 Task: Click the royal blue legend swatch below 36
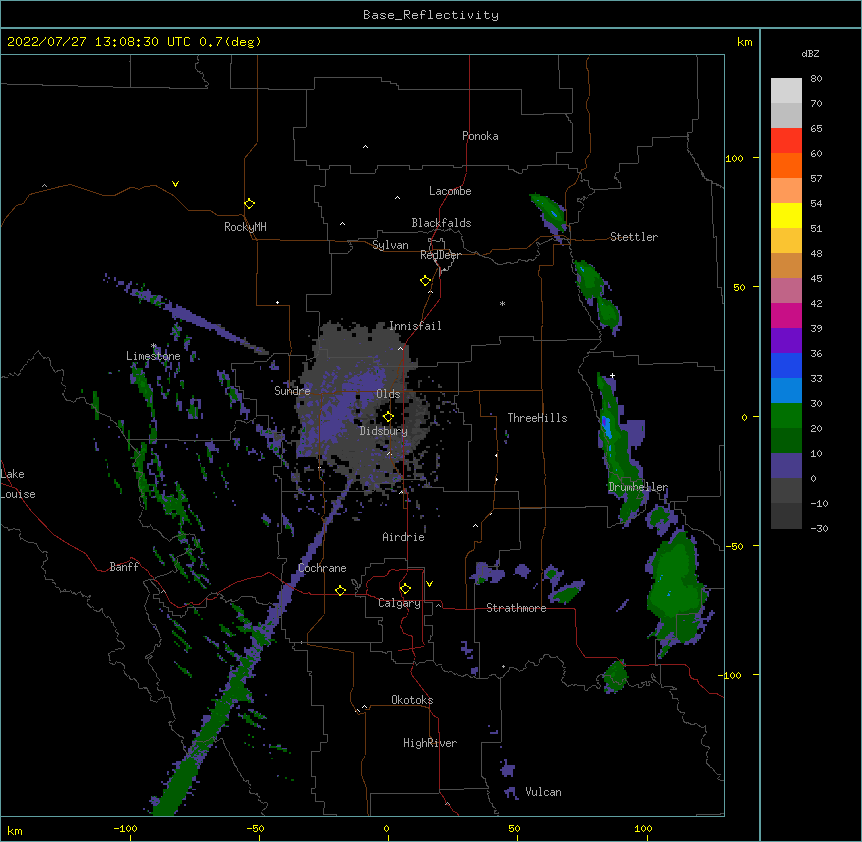pos(786,365)
